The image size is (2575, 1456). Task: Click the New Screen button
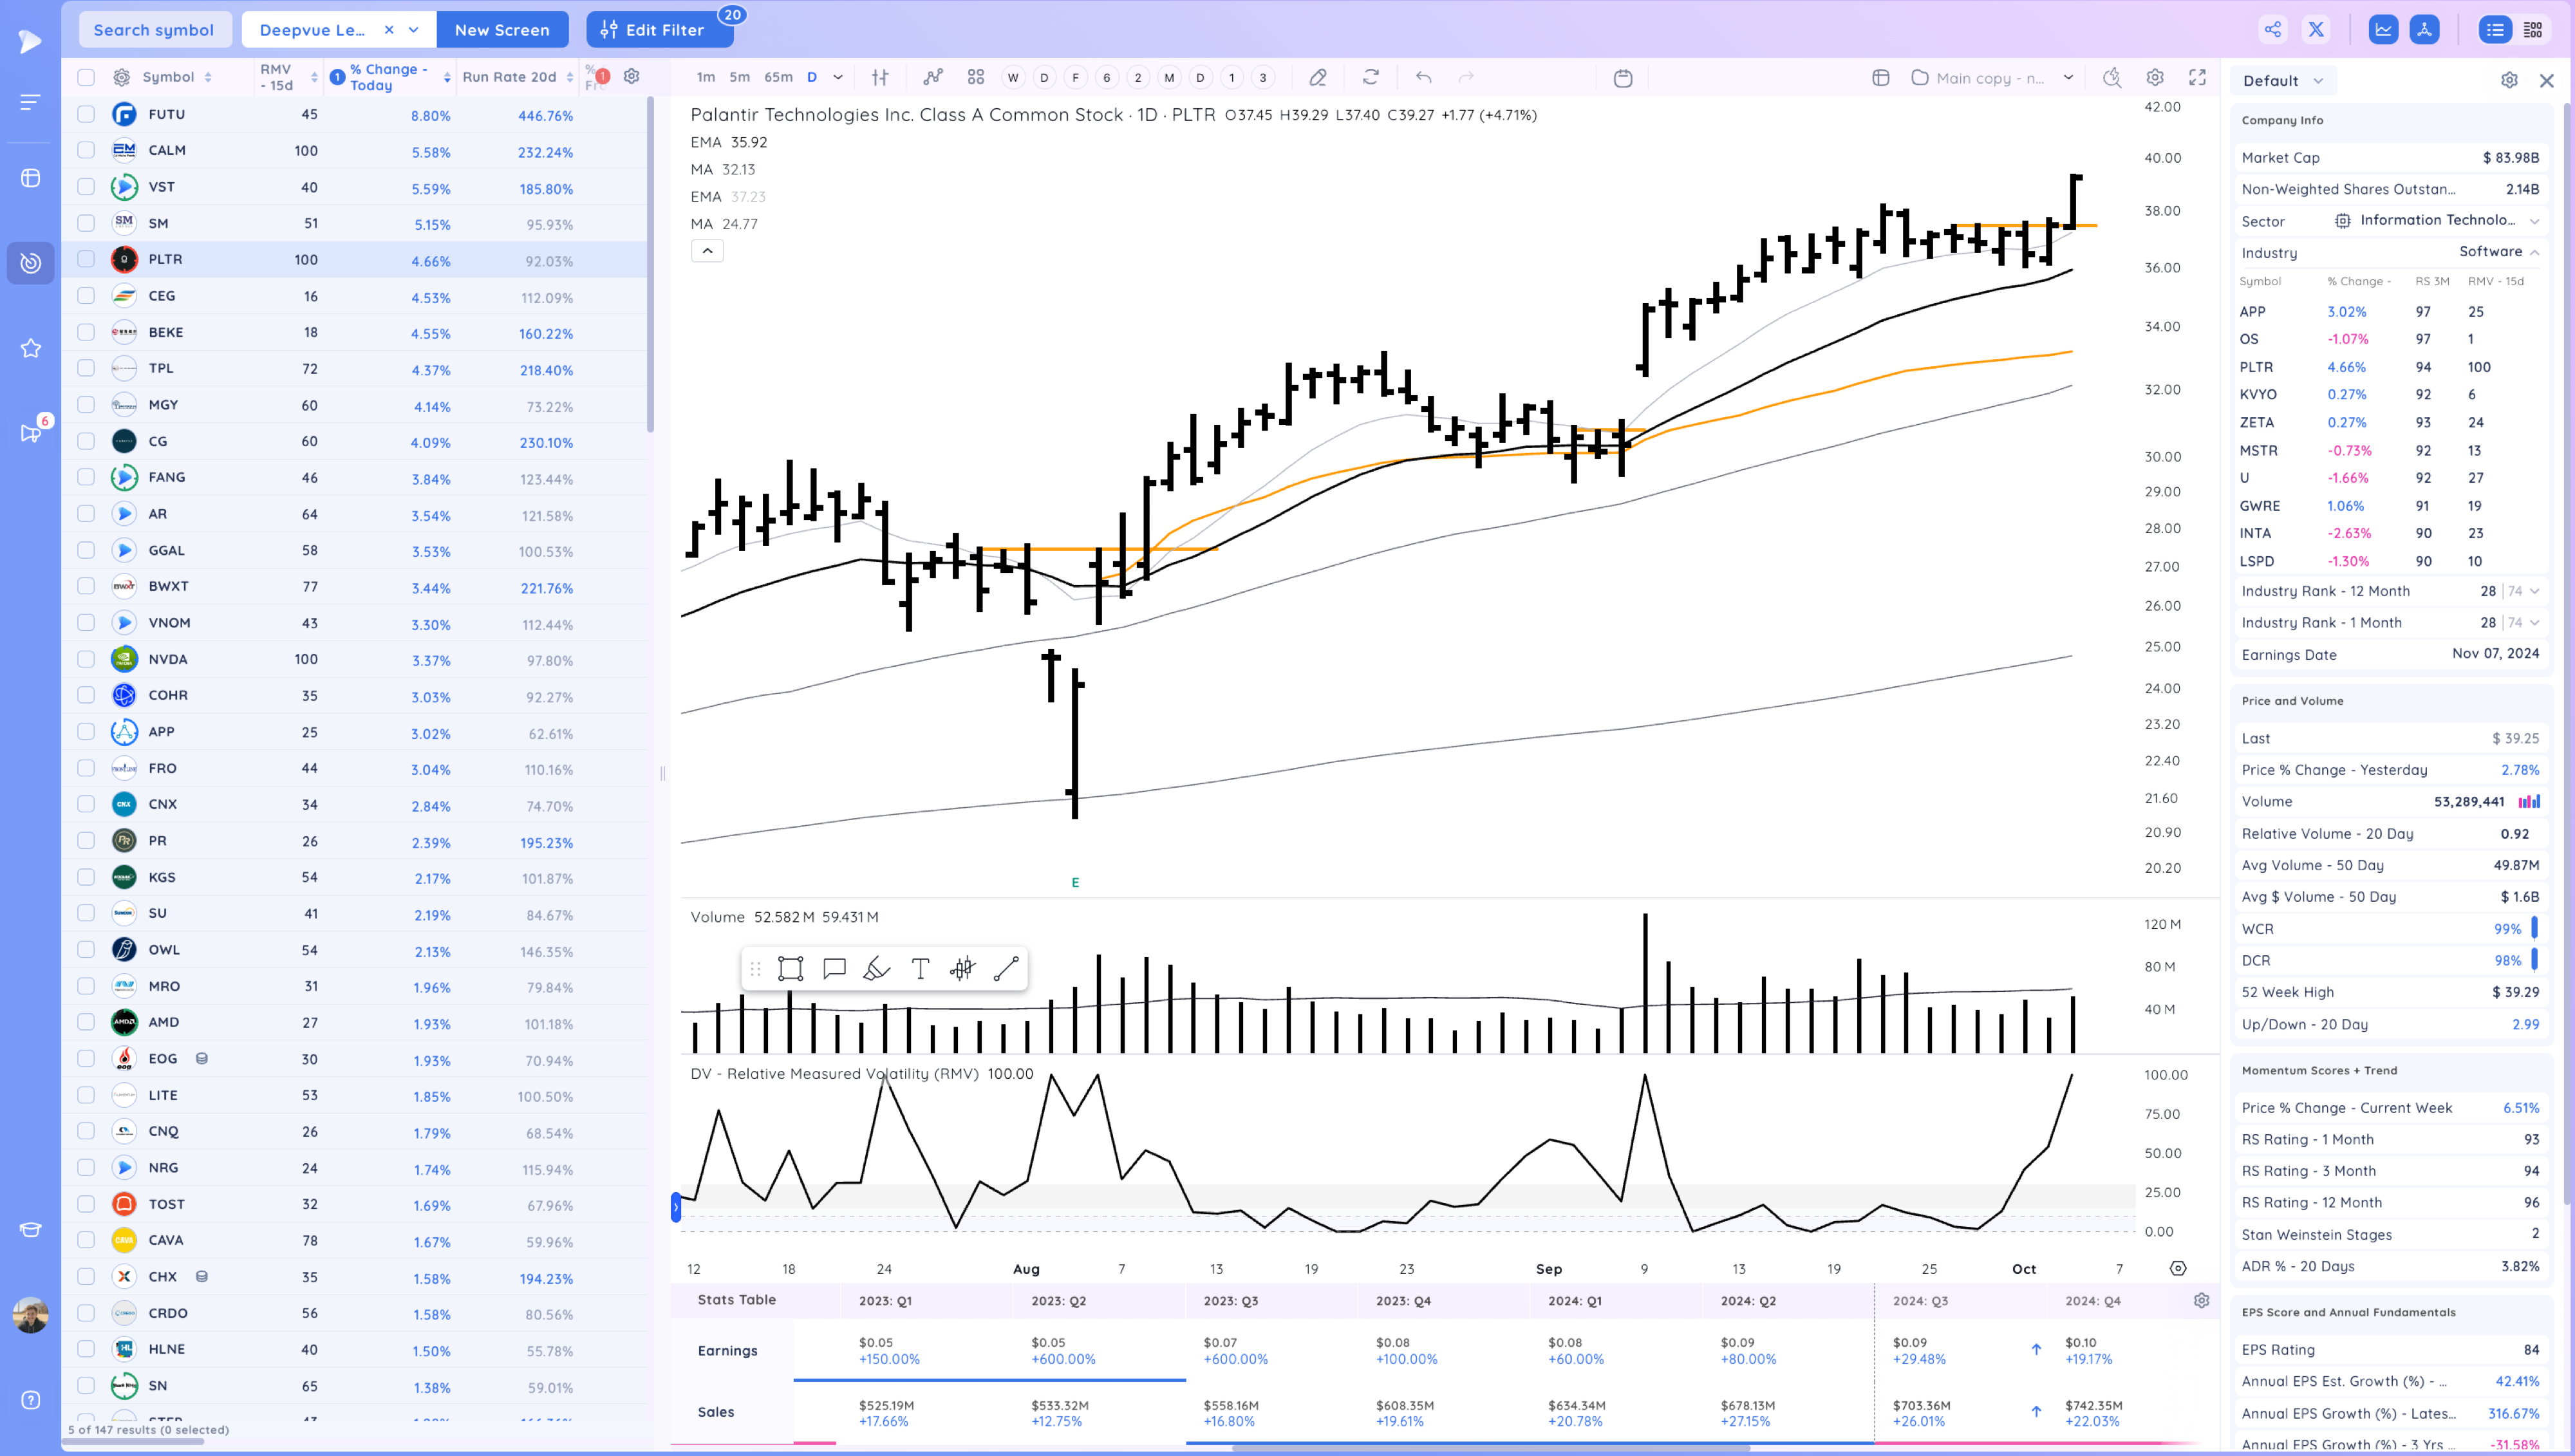tap(502, 30)
